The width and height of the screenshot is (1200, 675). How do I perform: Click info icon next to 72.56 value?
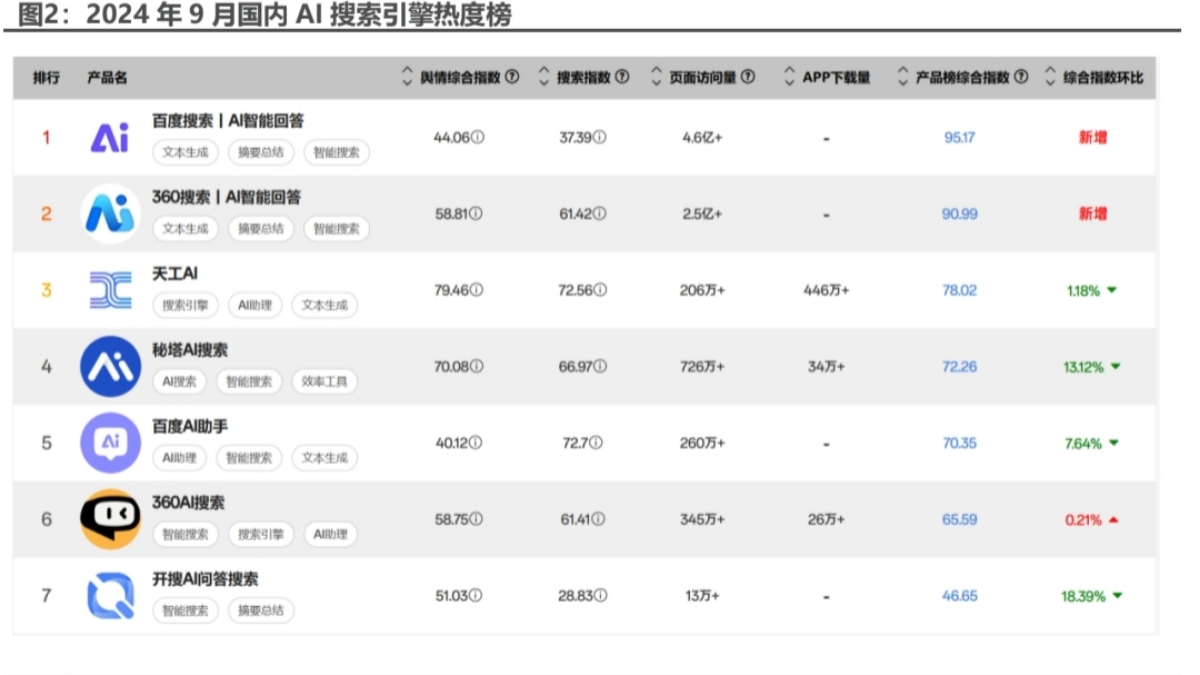click(600, 290)
